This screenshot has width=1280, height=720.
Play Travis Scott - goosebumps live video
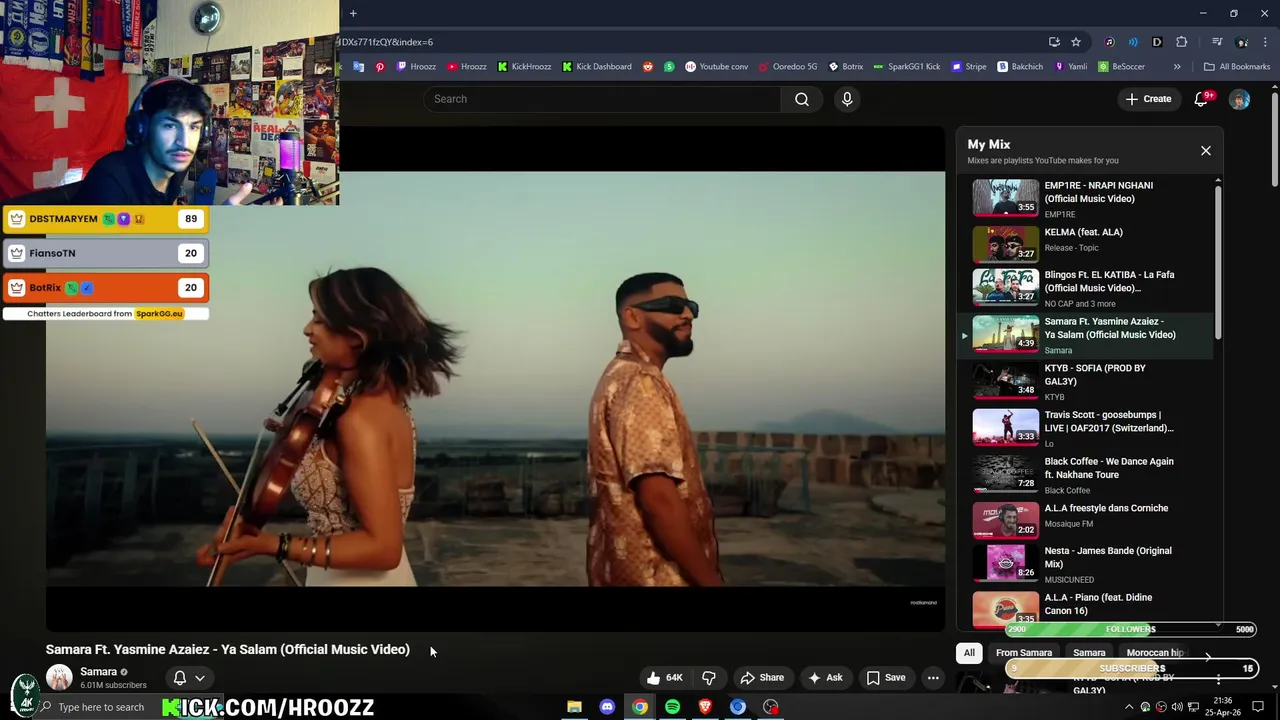(1092, 428)
